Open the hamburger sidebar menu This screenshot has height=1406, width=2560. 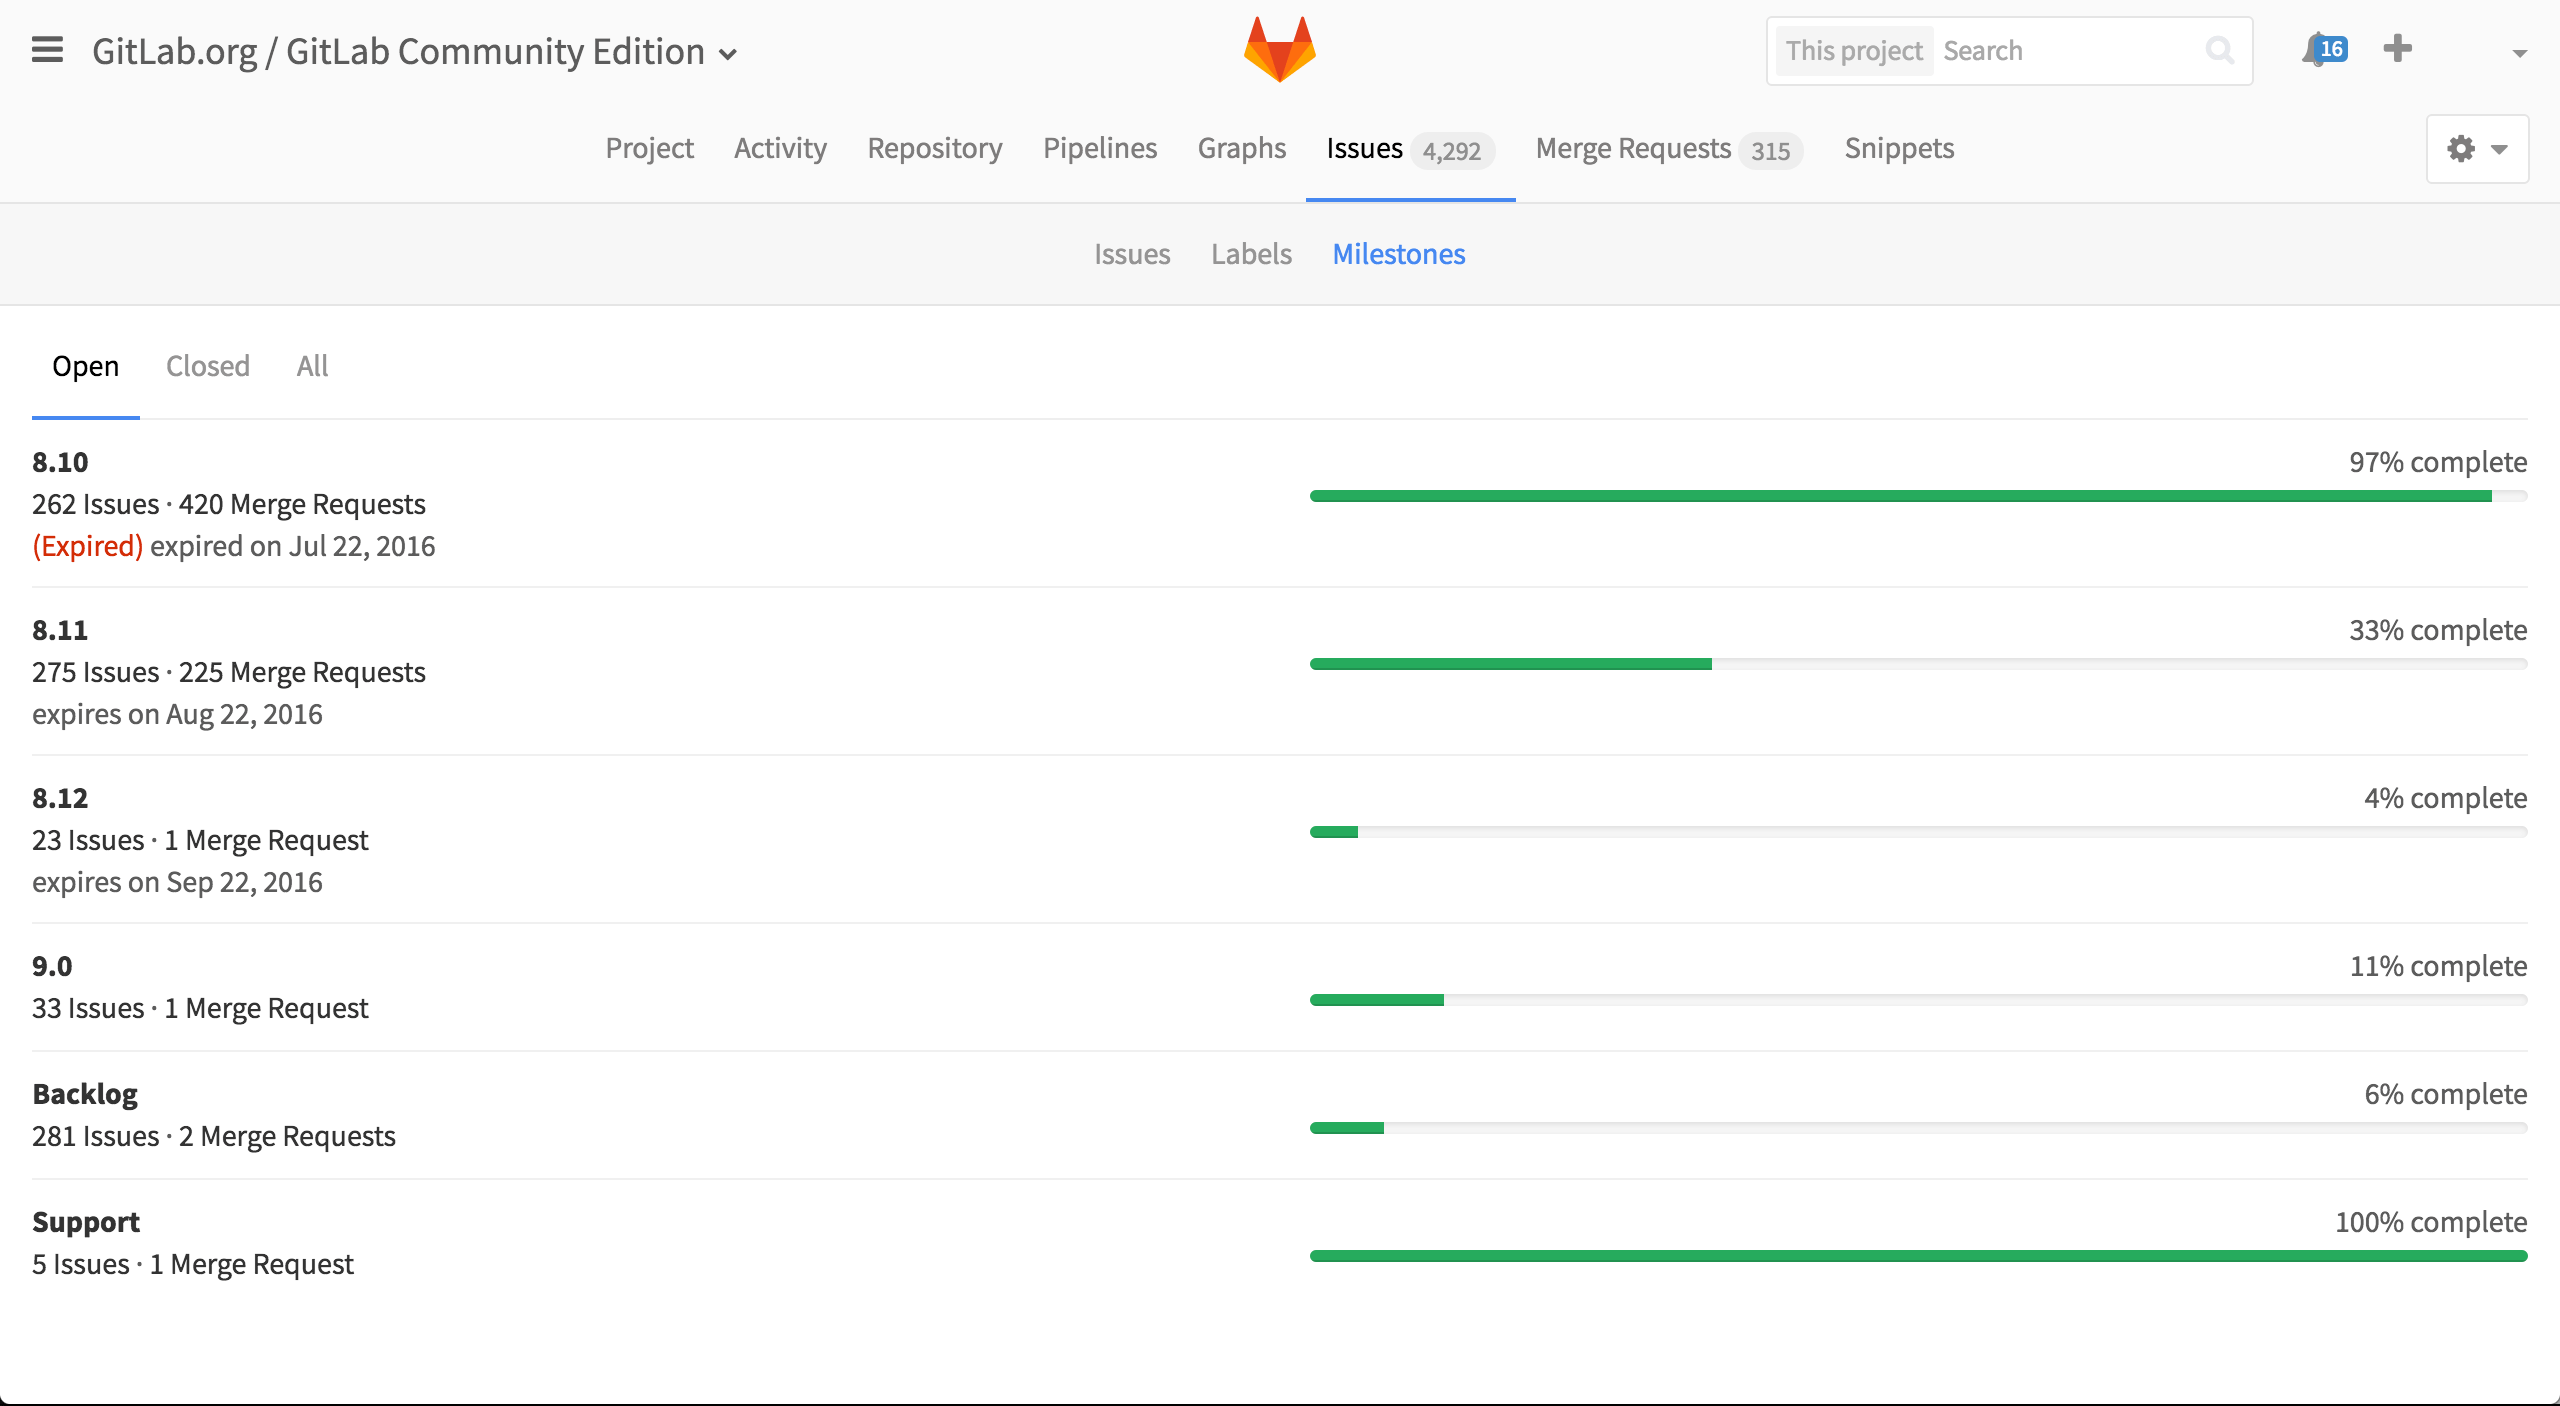tap(47, 50)
